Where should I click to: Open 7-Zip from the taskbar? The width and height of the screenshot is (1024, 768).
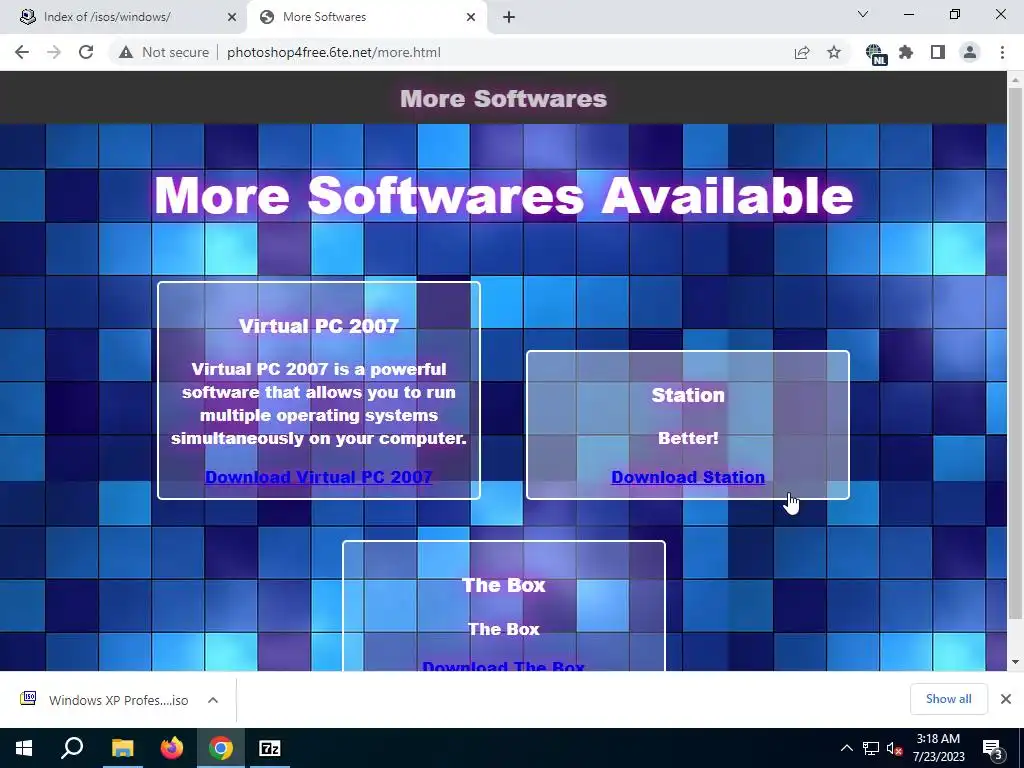[270, 748]
